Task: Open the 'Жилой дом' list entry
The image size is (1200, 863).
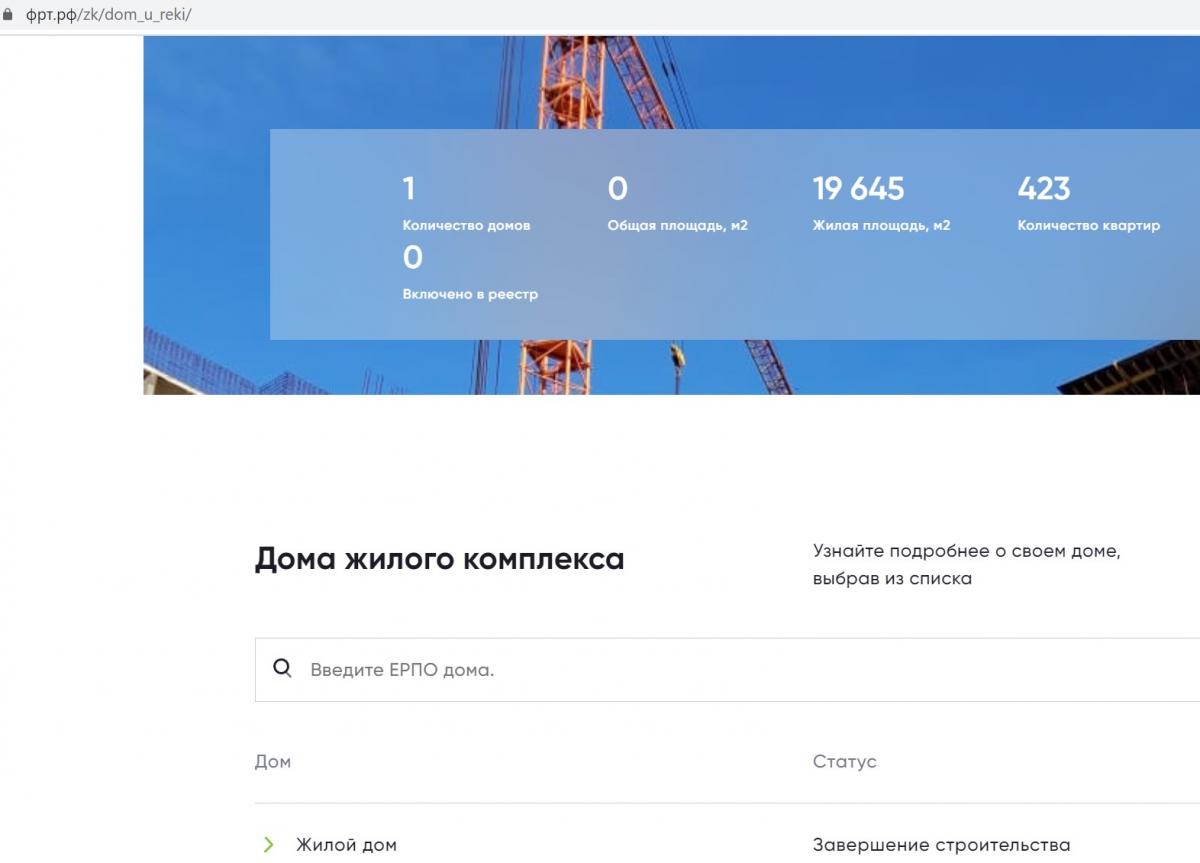Action: (x=346, y=845)
